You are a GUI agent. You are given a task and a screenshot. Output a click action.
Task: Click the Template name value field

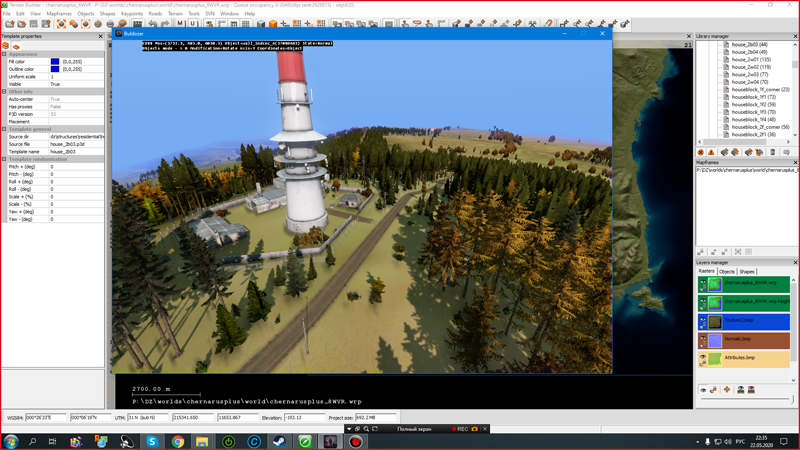pos(77,152)
